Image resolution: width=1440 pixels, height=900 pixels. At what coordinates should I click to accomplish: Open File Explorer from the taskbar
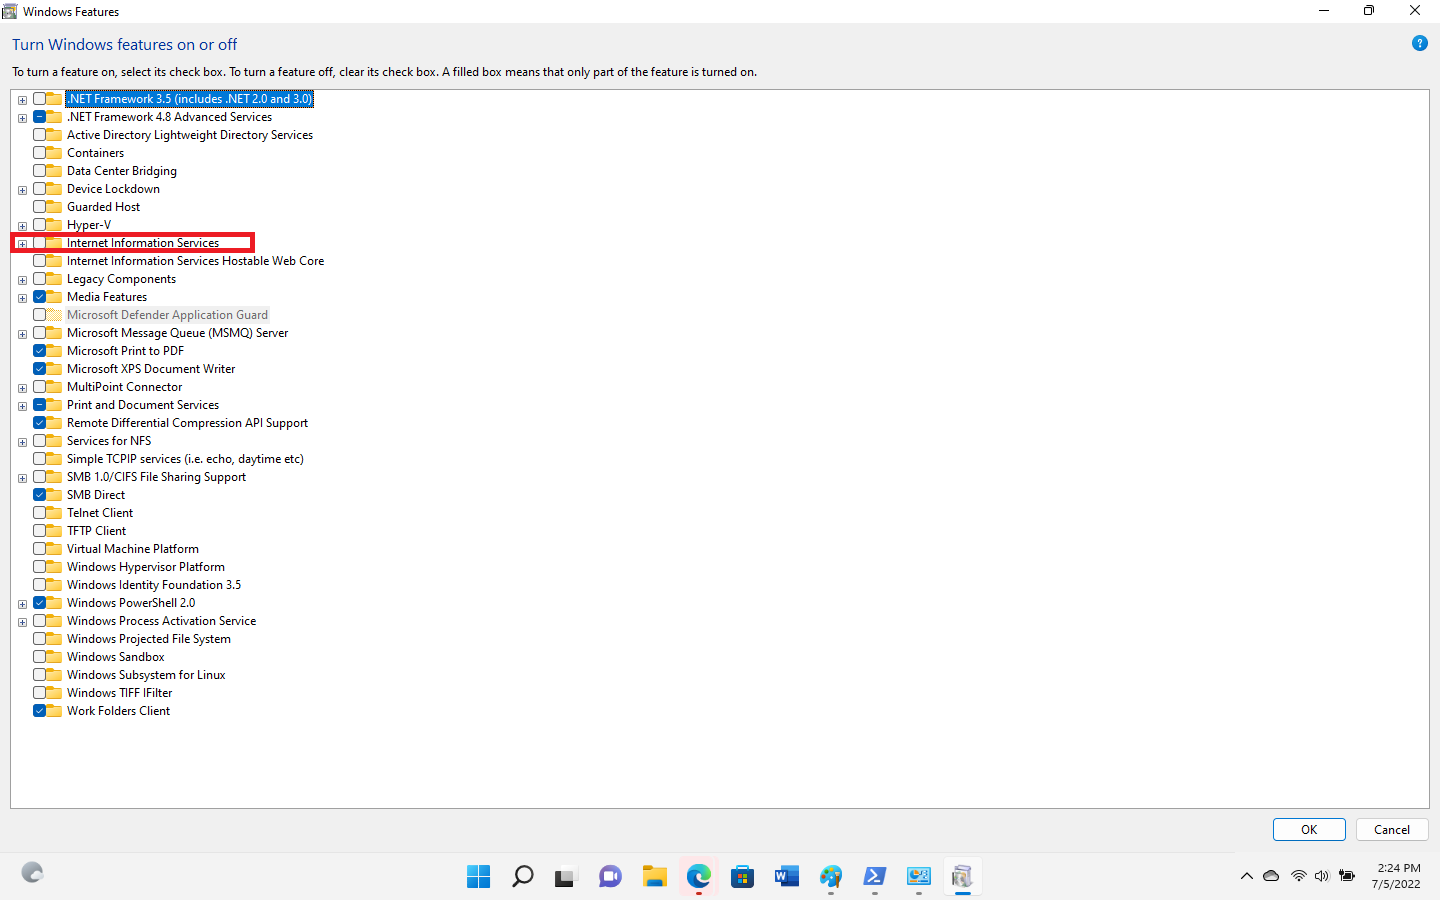[654, 877]
